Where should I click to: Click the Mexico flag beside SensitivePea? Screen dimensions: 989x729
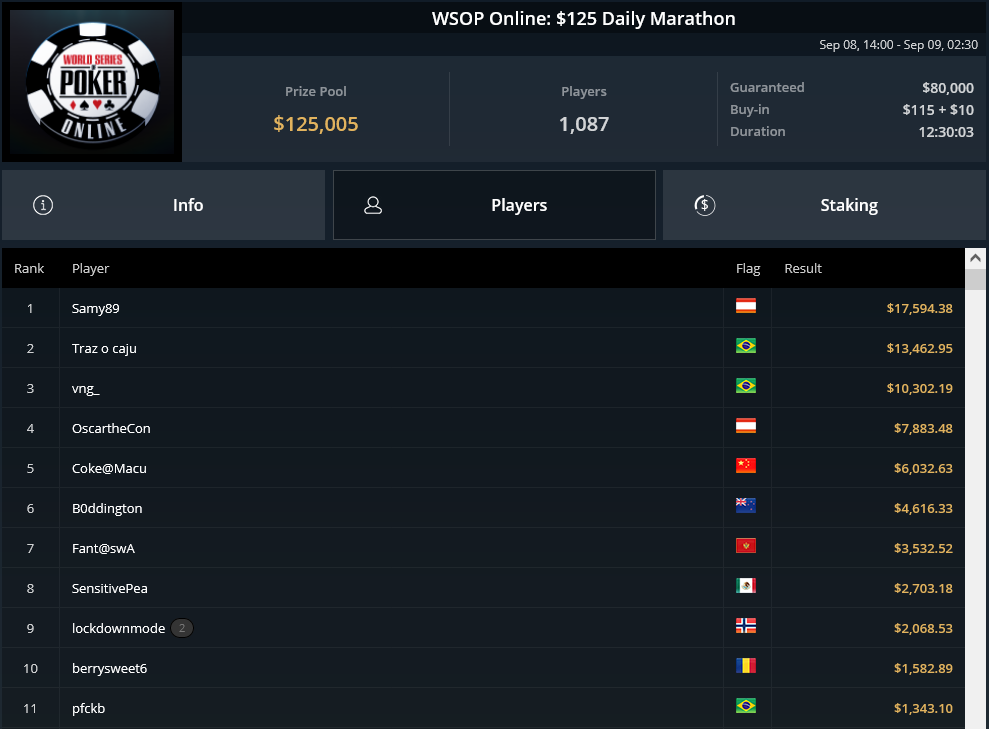tap(746, 585)
